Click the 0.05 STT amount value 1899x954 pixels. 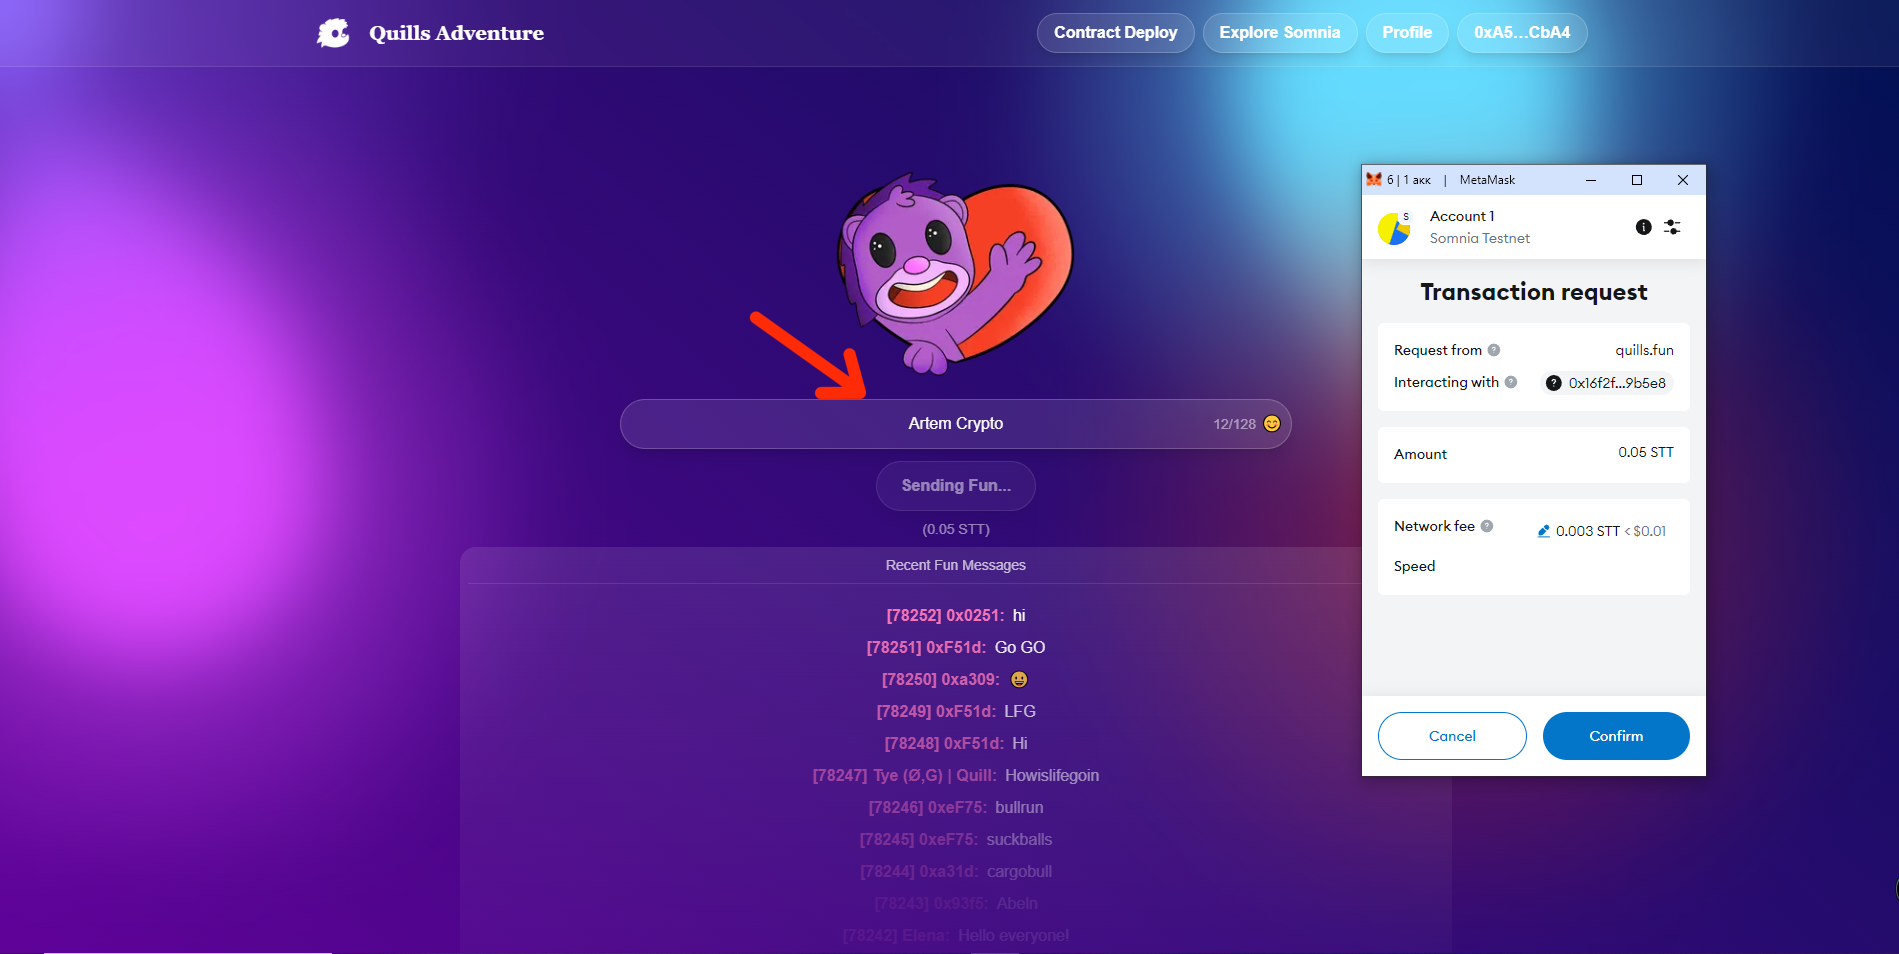1646,452
